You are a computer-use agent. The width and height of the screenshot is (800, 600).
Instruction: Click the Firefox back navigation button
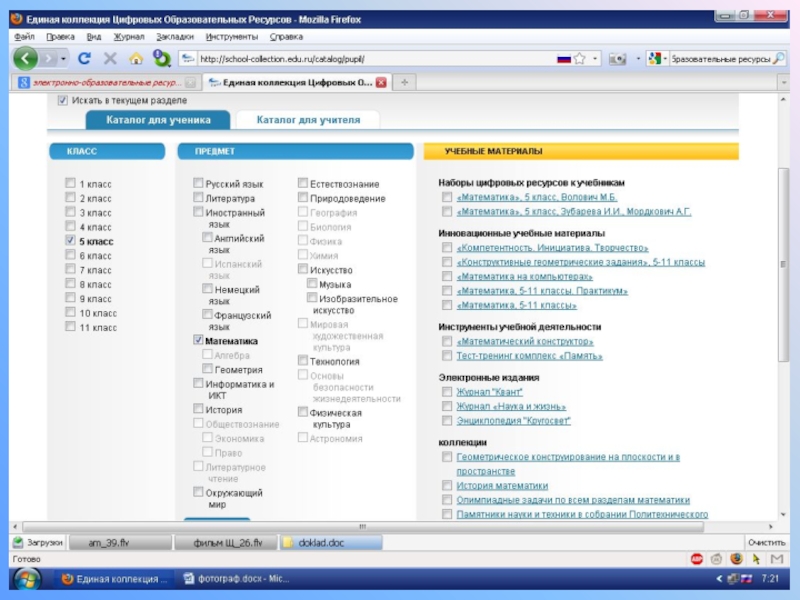[x=26, y=59]
